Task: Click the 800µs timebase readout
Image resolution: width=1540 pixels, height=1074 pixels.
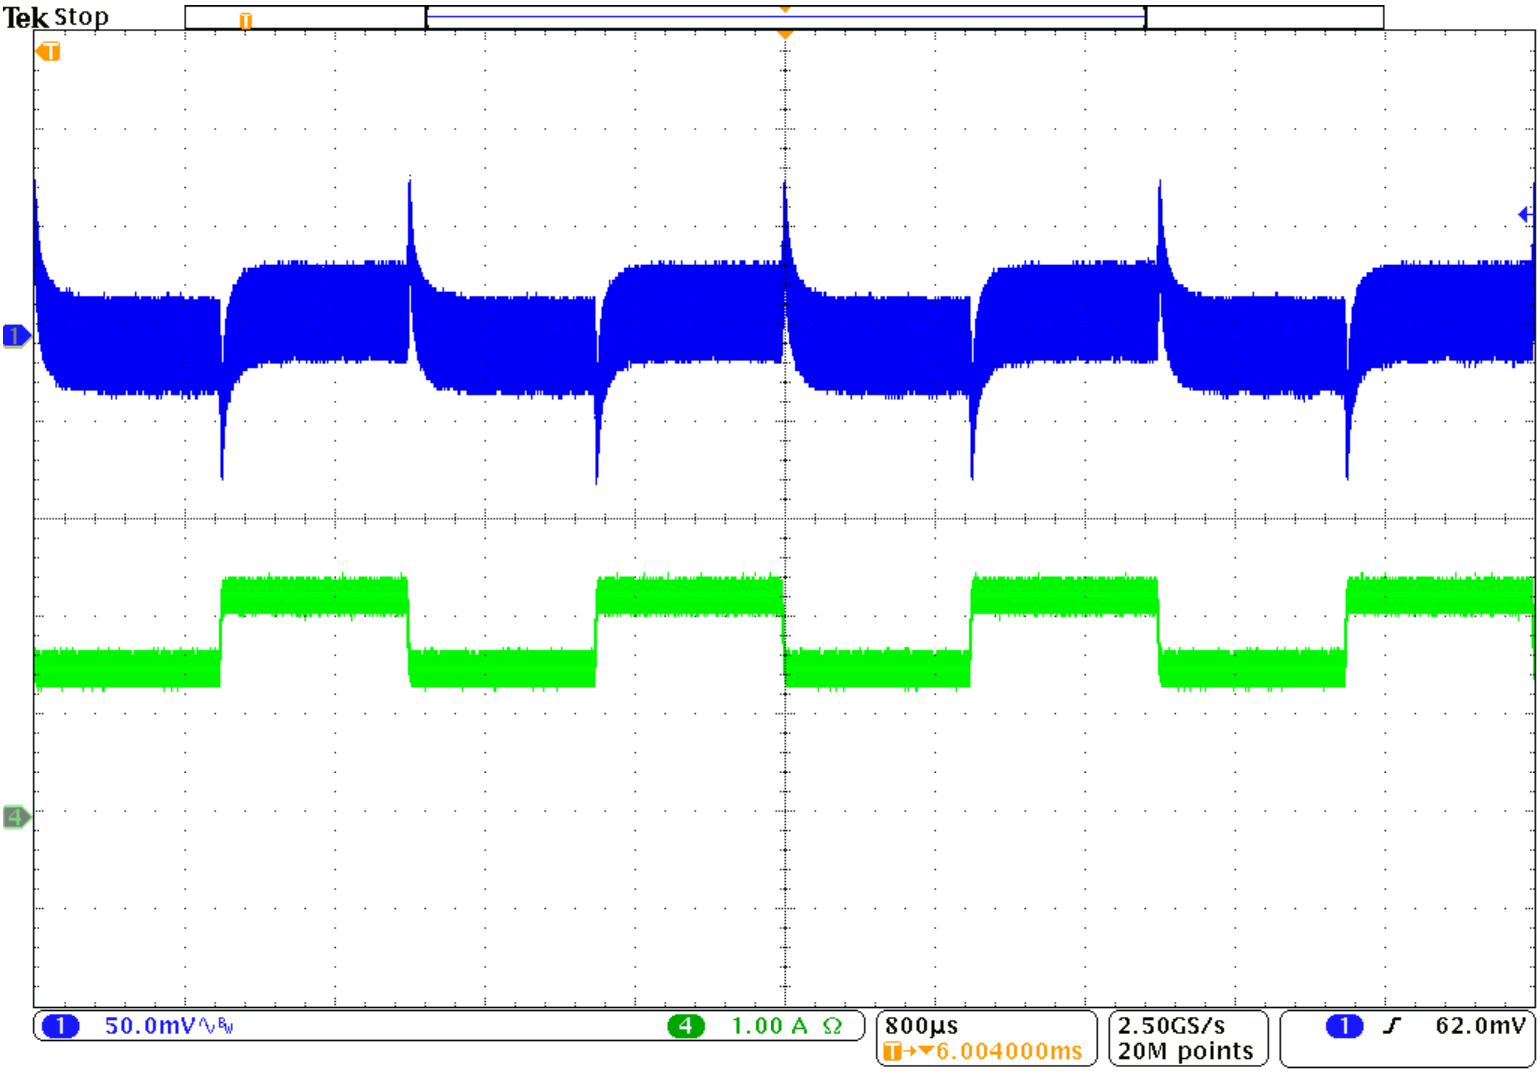Action: pyautogui.click(x=921, y=1026)
